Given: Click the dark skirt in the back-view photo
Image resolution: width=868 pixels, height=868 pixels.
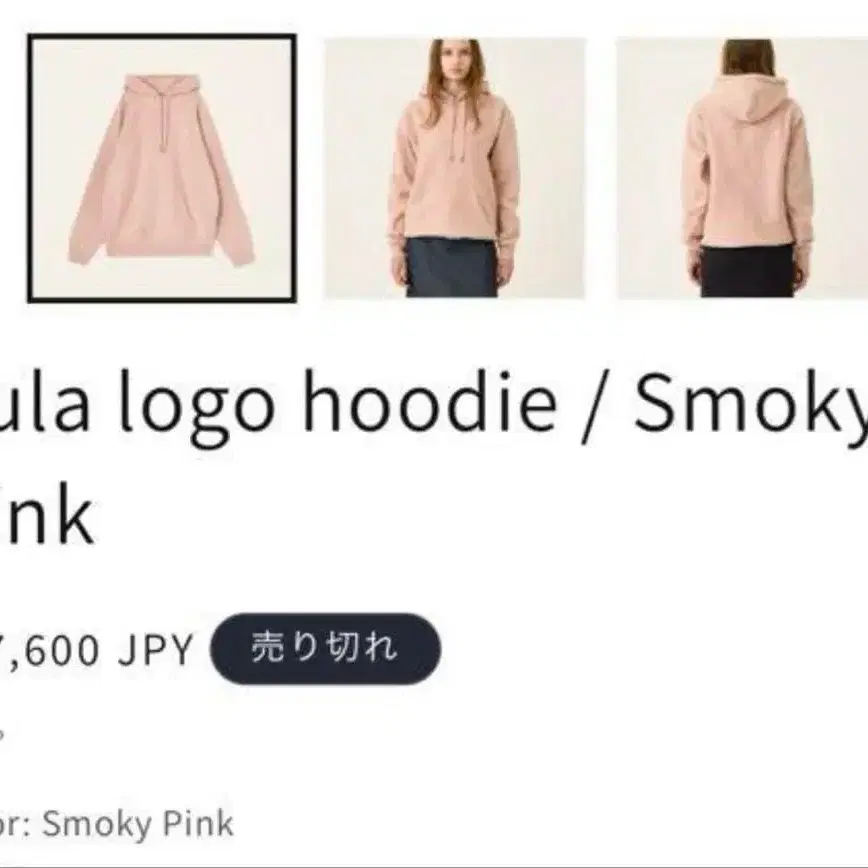Looking at the screenshot, I should click(747, 271).
